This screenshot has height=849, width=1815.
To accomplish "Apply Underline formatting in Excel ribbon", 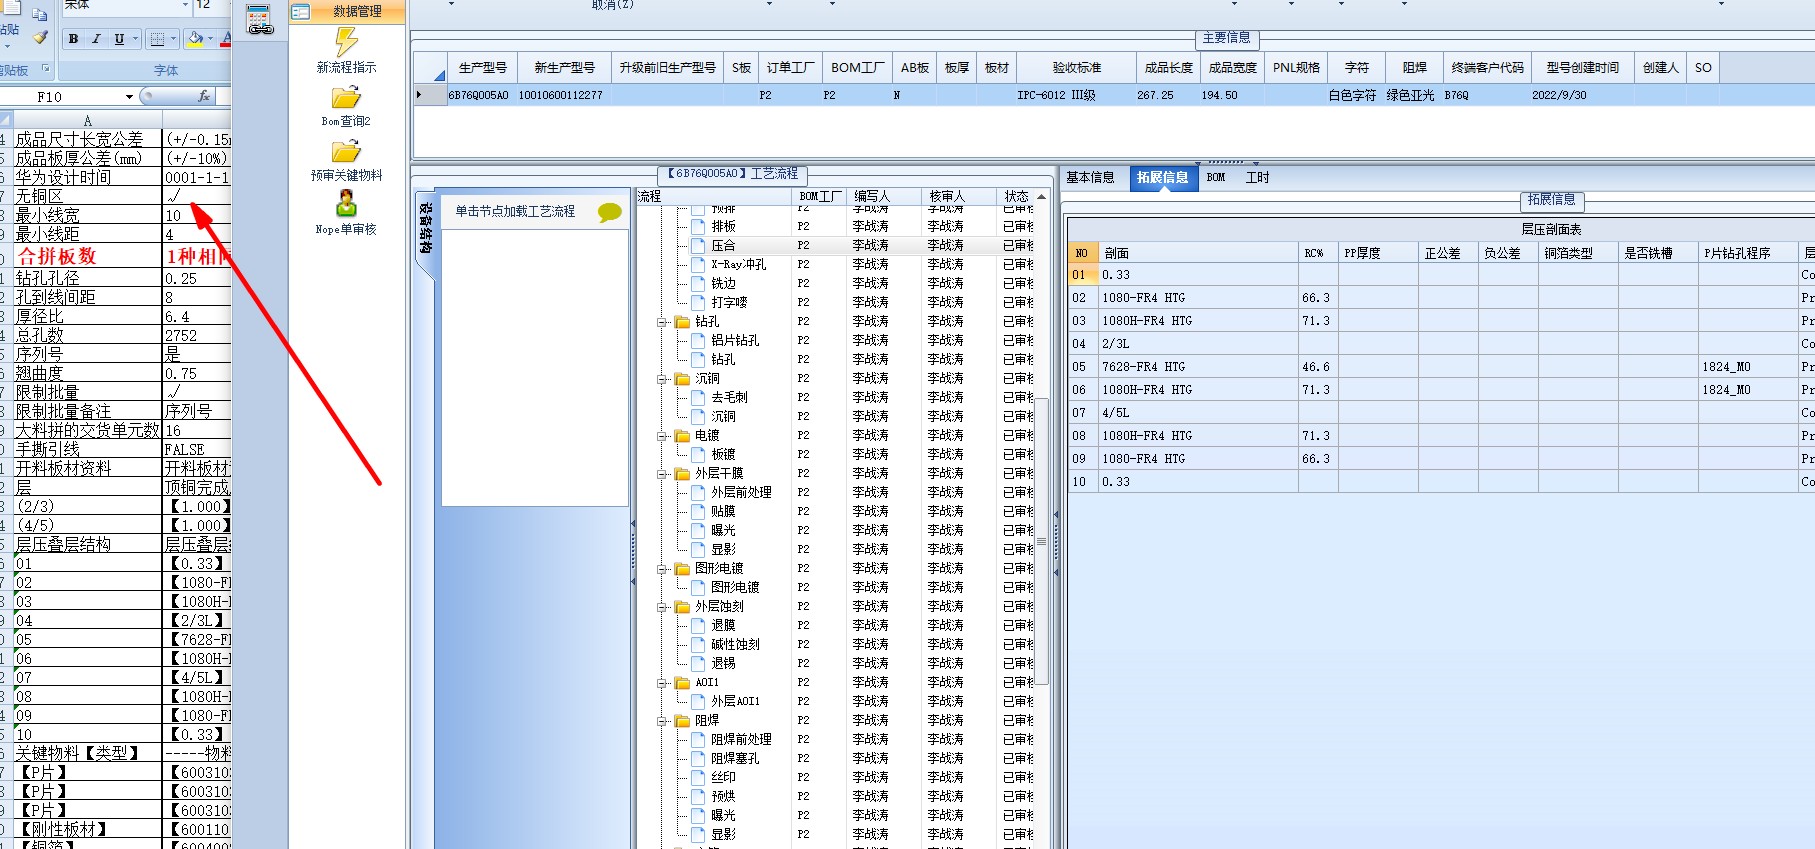I will 119,39.
